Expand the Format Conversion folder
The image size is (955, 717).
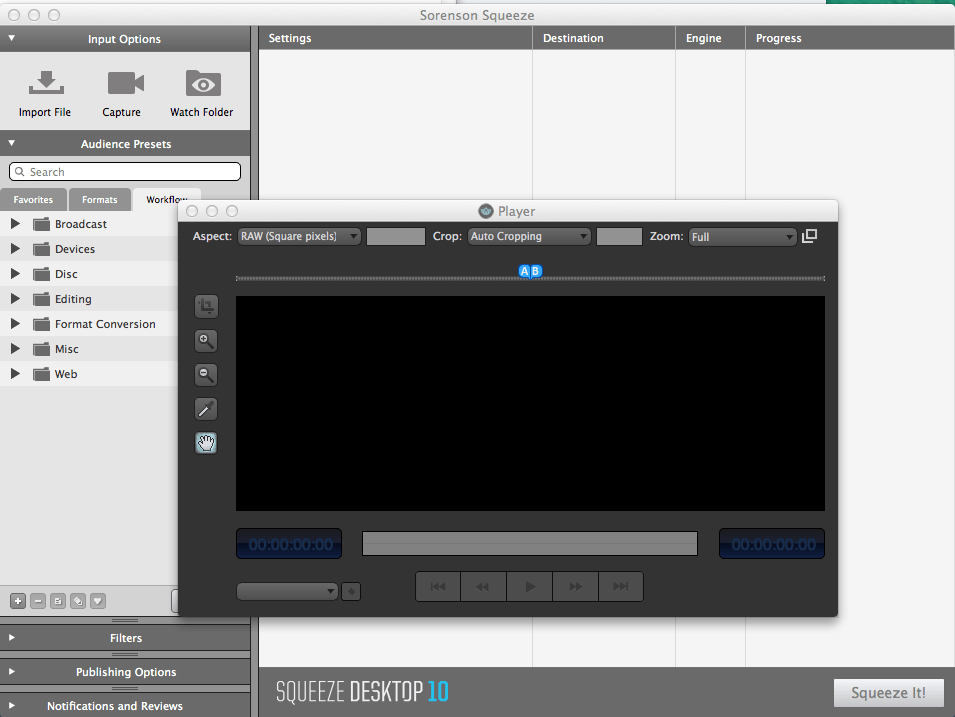coord(15,324)
